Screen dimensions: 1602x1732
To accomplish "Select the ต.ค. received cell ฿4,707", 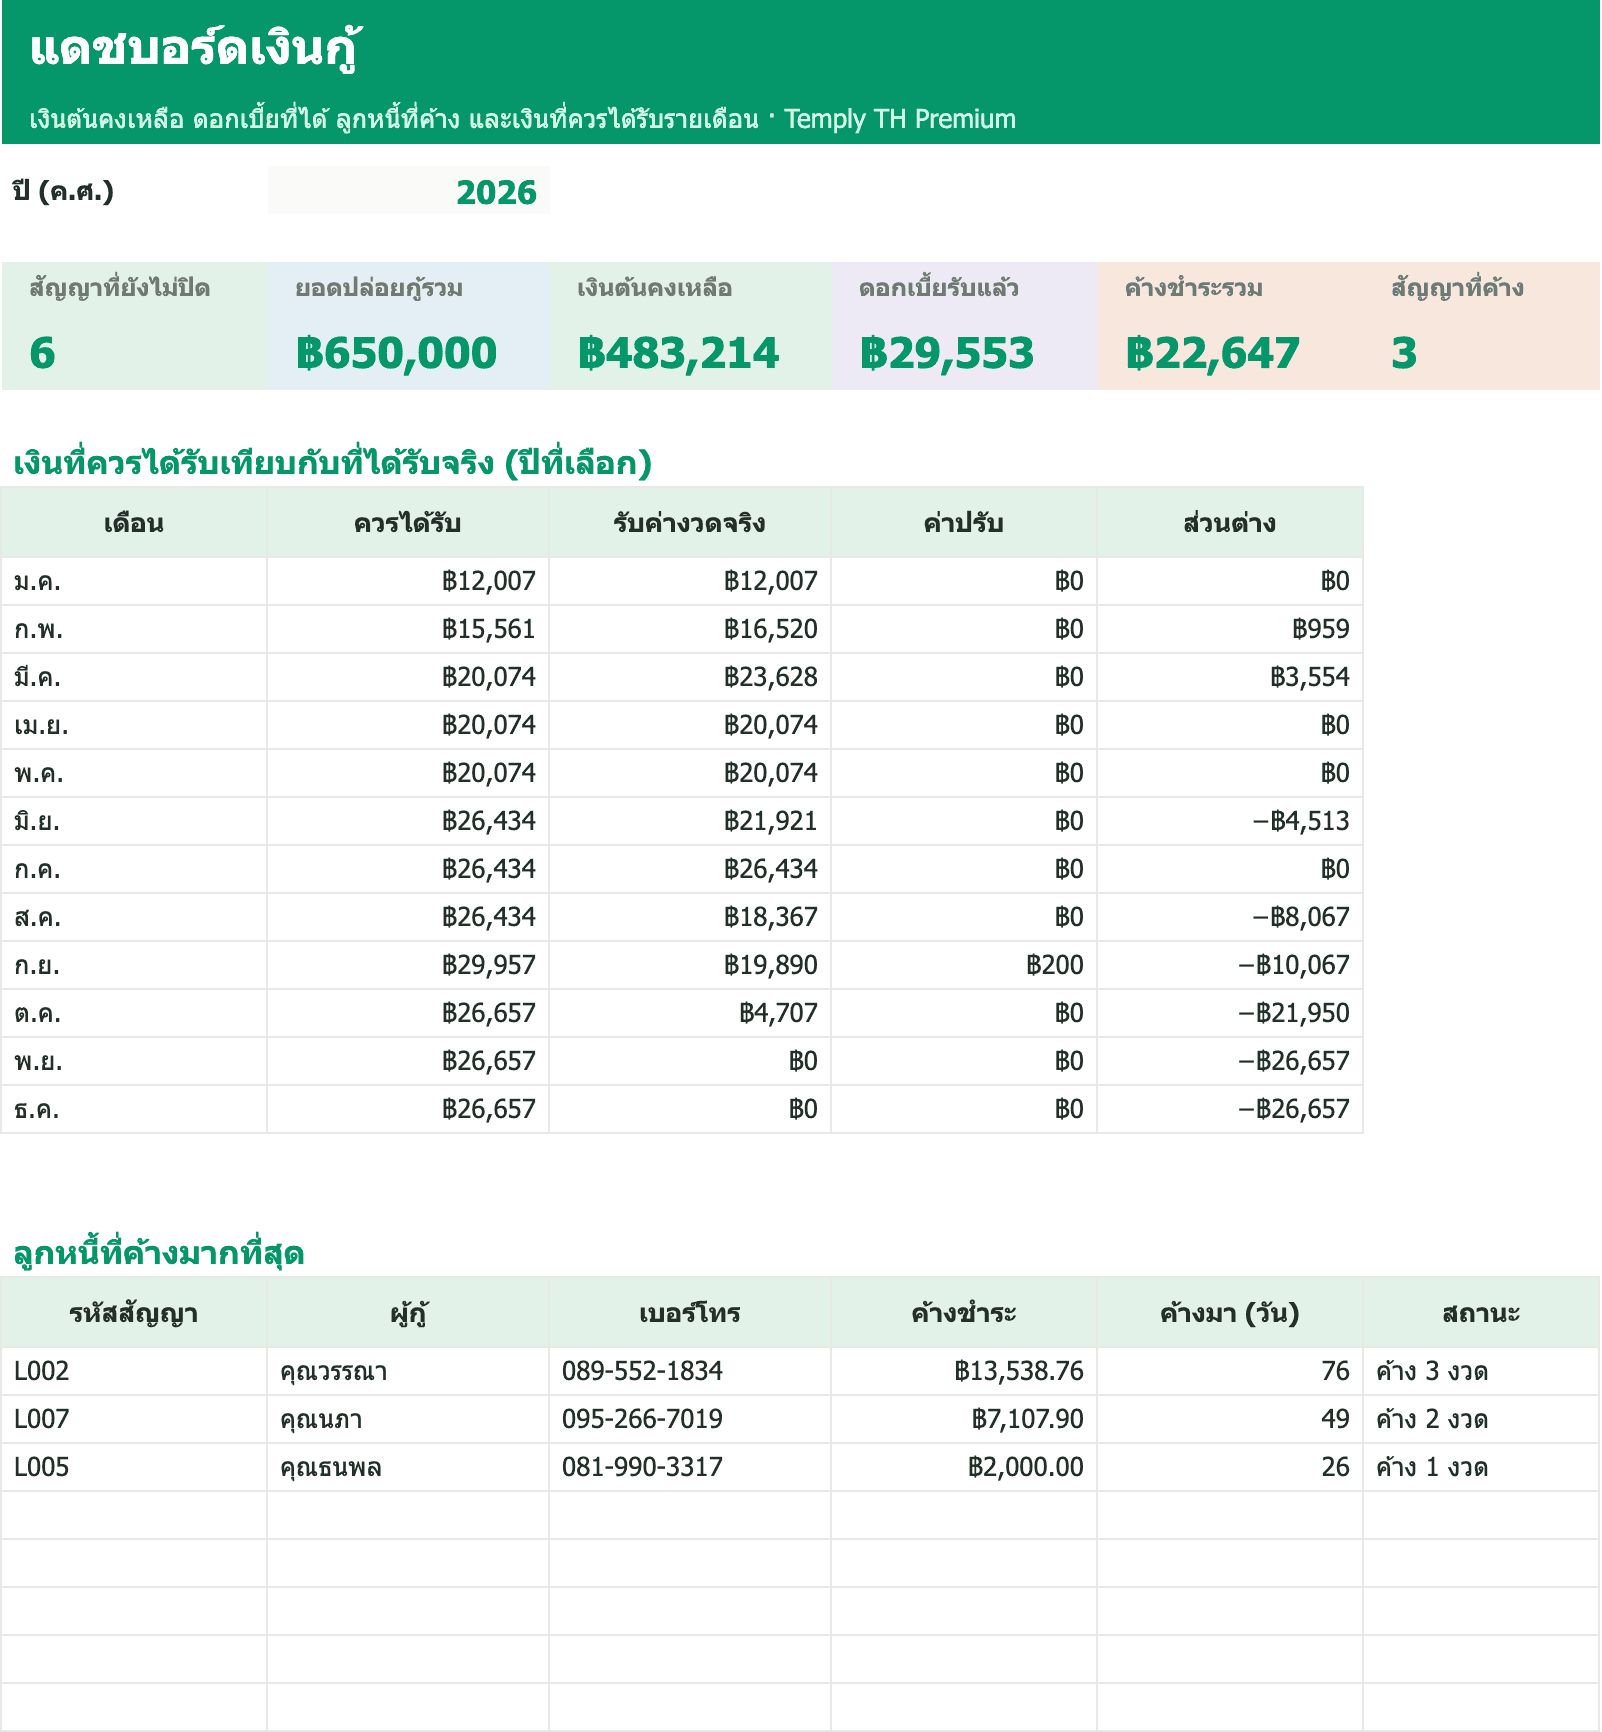I will [690, 1013].
